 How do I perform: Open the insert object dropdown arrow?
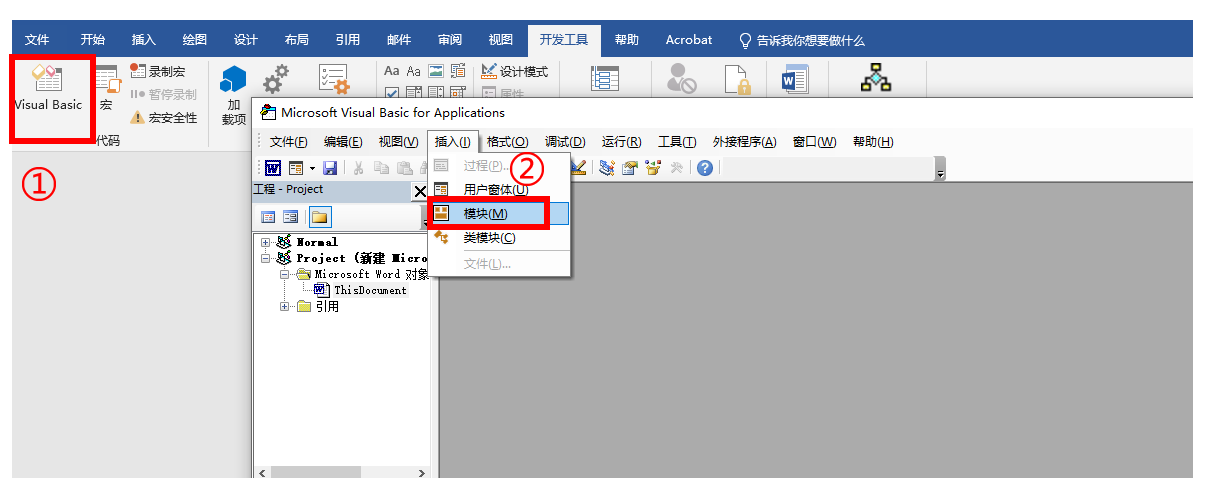click(312, 168)
